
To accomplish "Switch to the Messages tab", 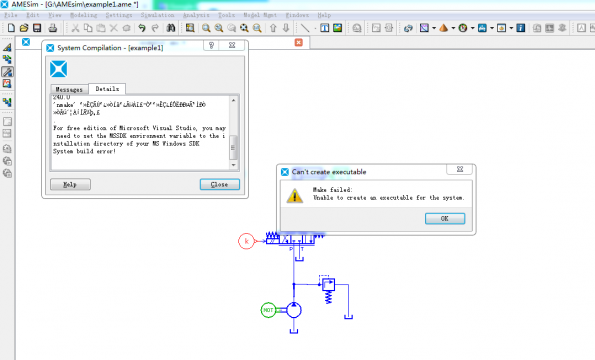I will [69, 90].
